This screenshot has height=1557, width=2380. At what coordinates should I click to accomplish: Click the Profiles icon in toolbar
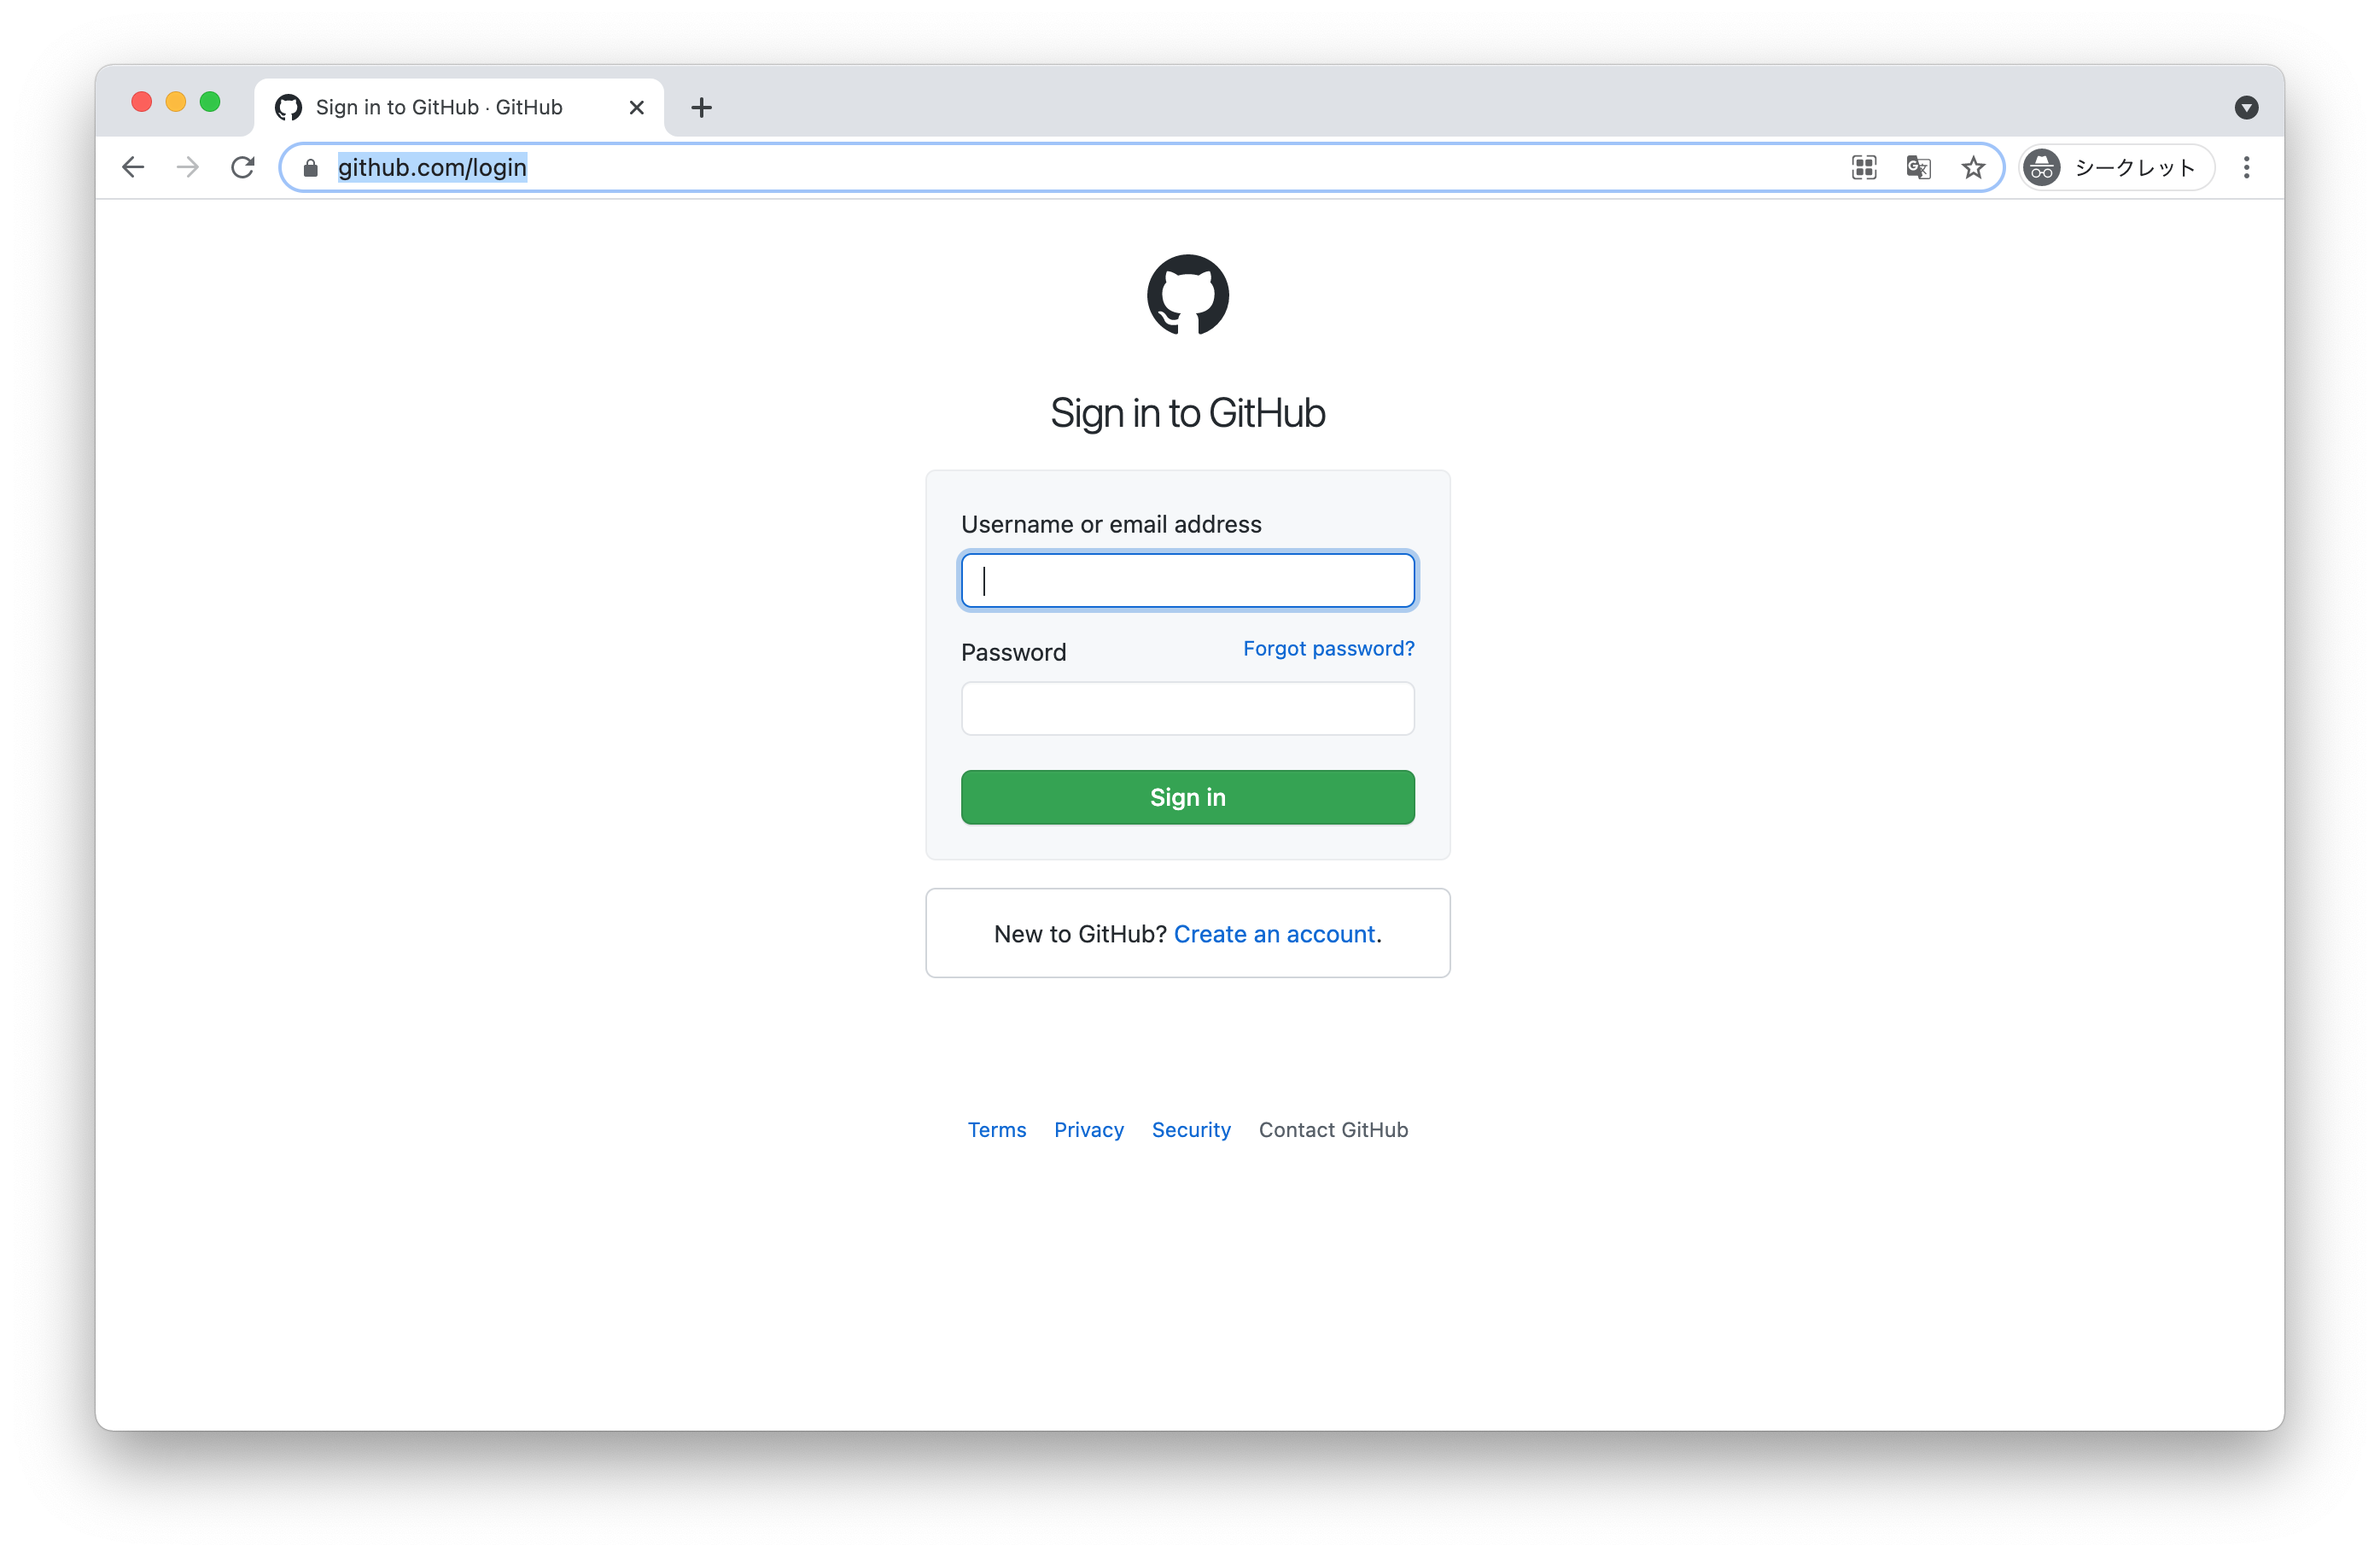[2045, 166]
